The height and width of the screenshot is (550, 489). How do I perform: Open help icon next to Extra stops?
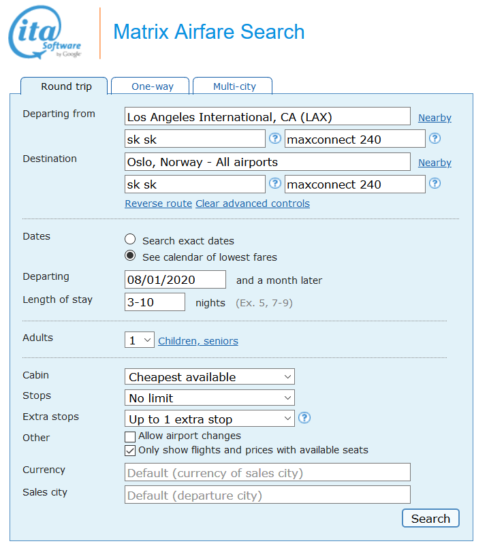304,418
